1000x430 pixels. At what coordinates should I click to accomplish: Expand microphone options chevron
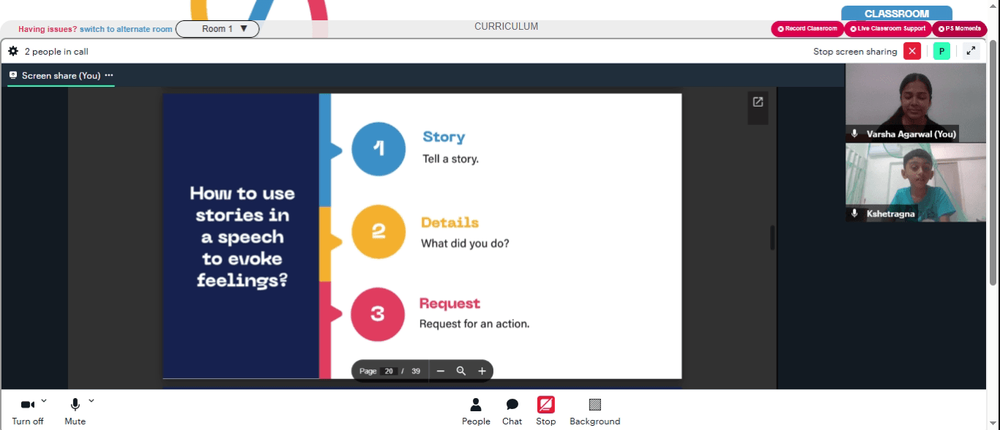(x=91, y=401)
